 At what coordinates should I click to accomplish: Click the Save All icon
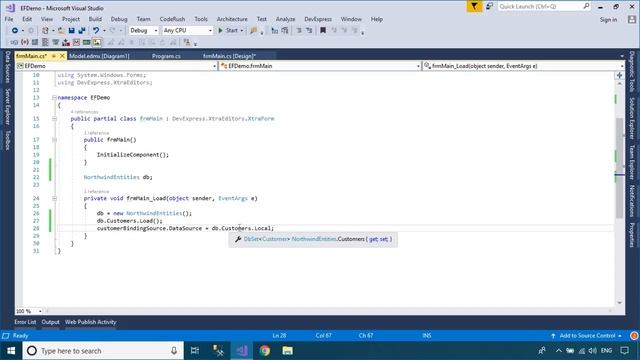[82, 31]
